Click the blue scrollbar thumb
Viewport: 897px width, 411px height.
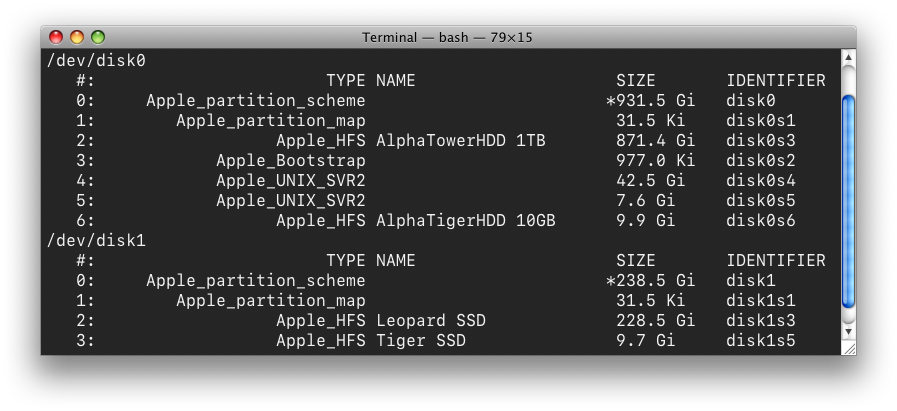click(x=848, y=201)
